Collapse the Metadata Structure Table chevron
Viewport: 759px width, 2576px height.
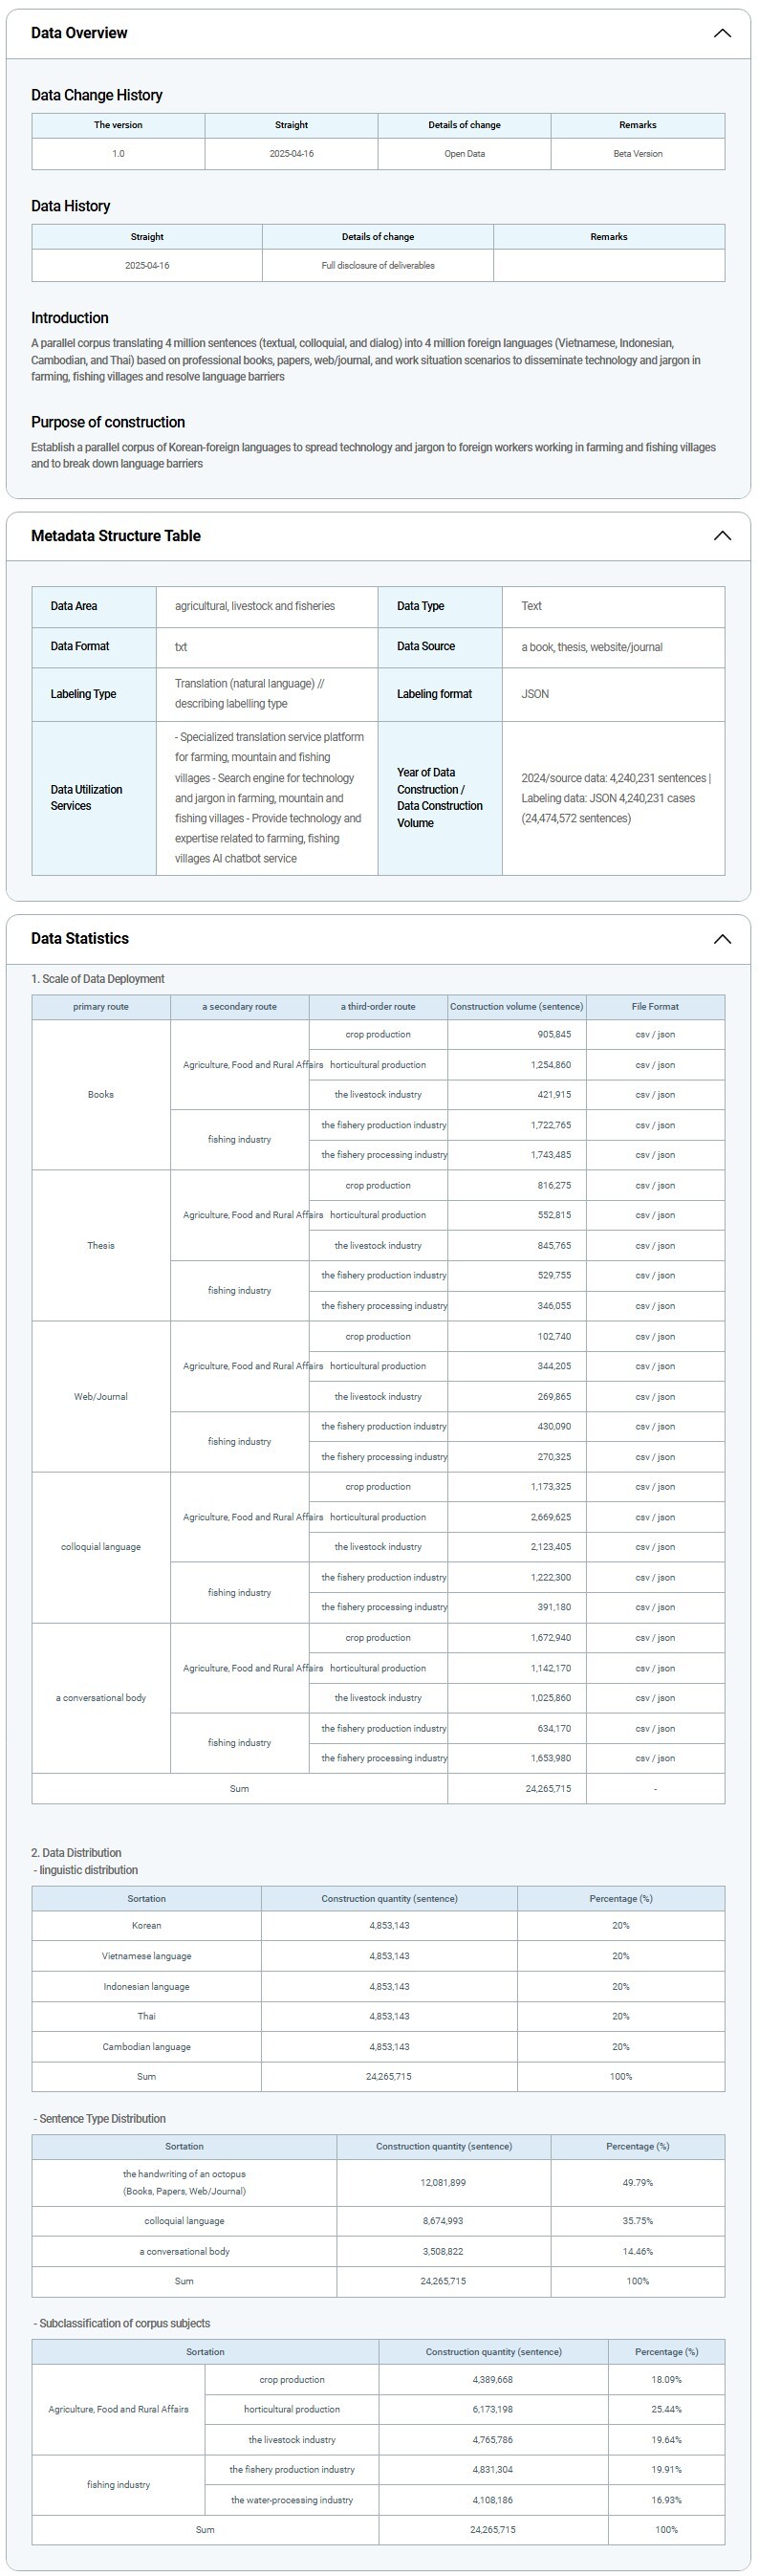[x=721, y=536]
